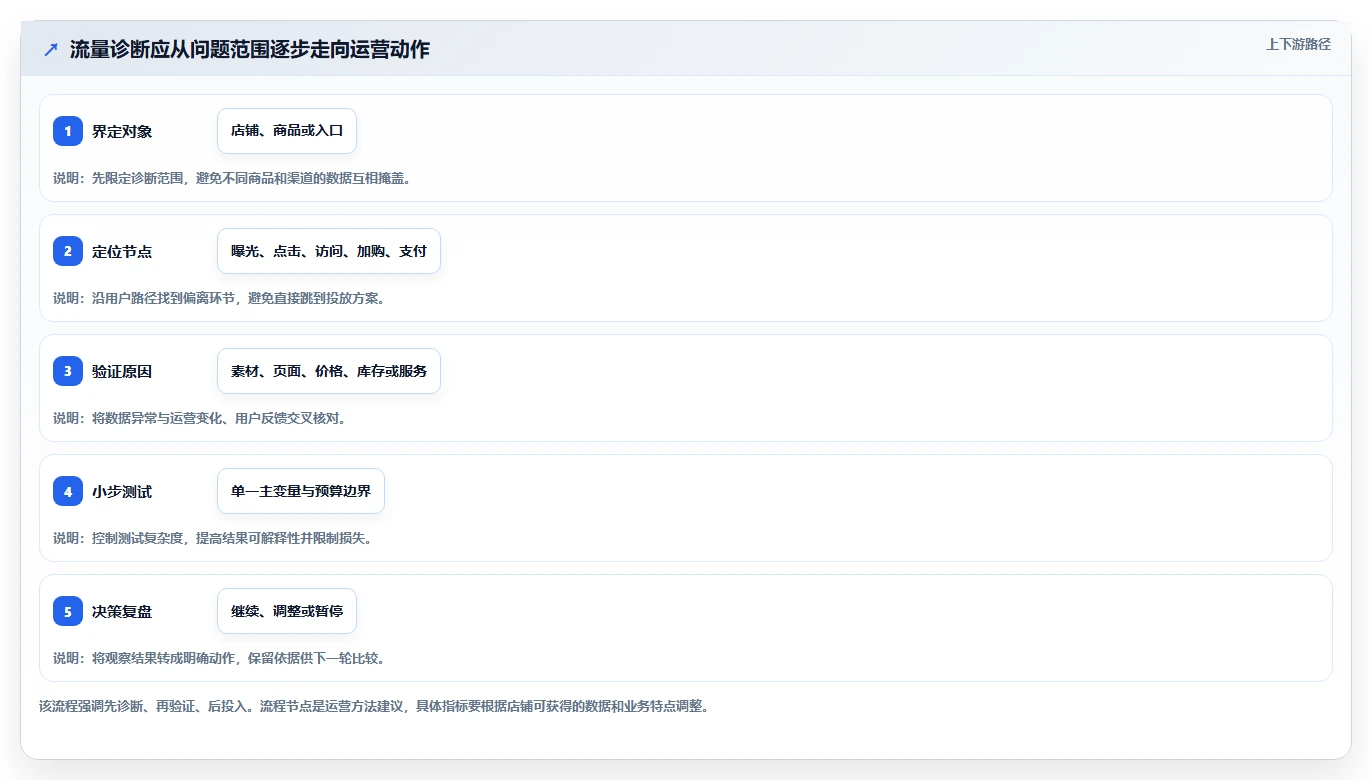Click the note starting 将数据异常与运营变化
Viewport: 1372px width, 780px height.
pyautogui.click(x=200, y=418)
